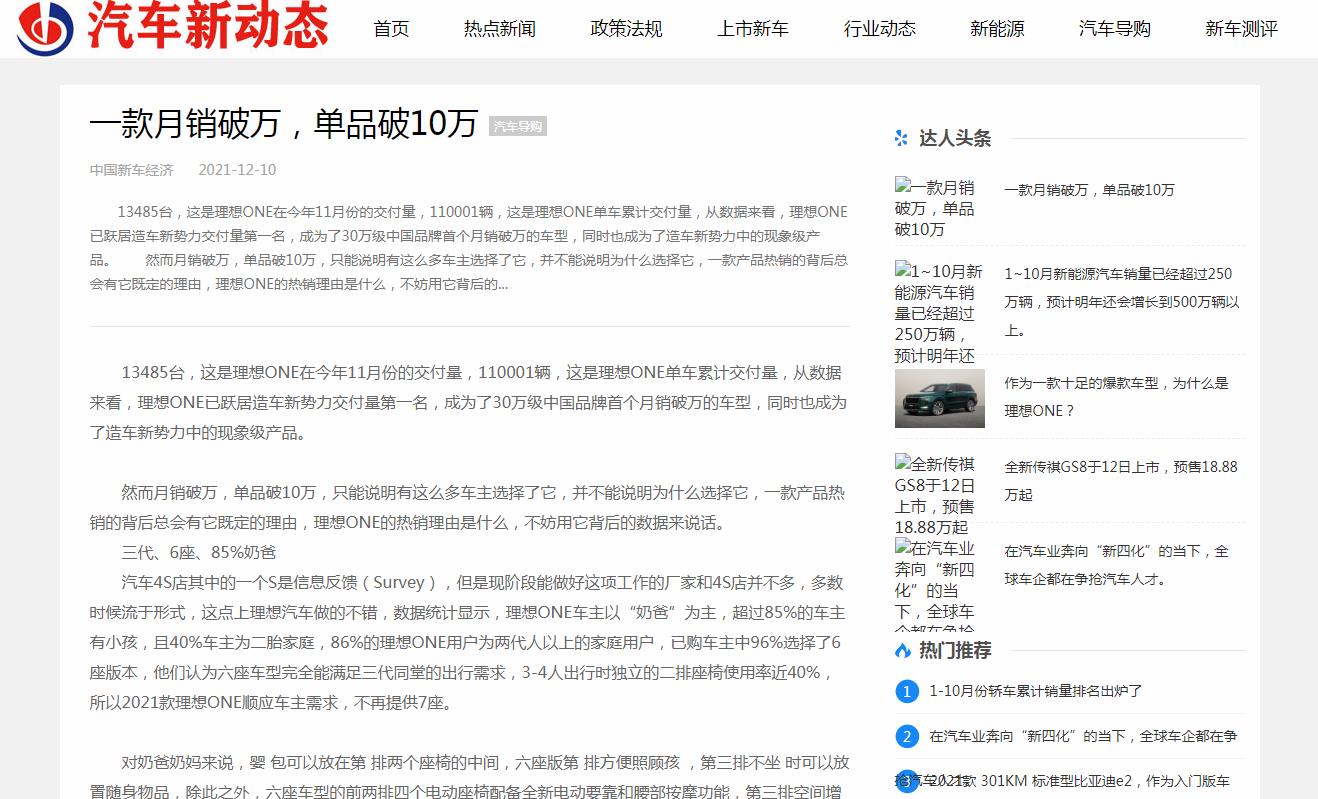1318x799 pixels.
Task: Click the date 2021-12-10
Action: coord(237,170)
